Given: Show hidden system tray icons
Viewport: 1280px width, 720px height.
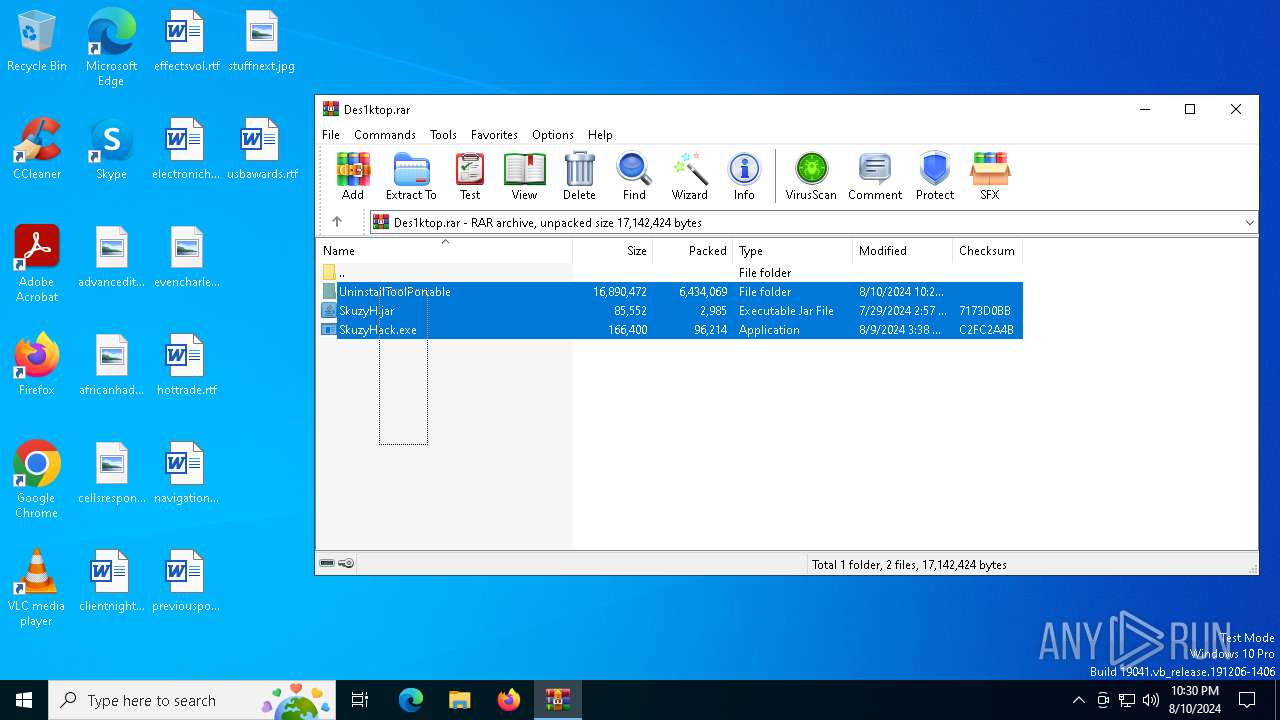Looking at the screenshot, I should pyautogui.click(x=1078, y=700).
